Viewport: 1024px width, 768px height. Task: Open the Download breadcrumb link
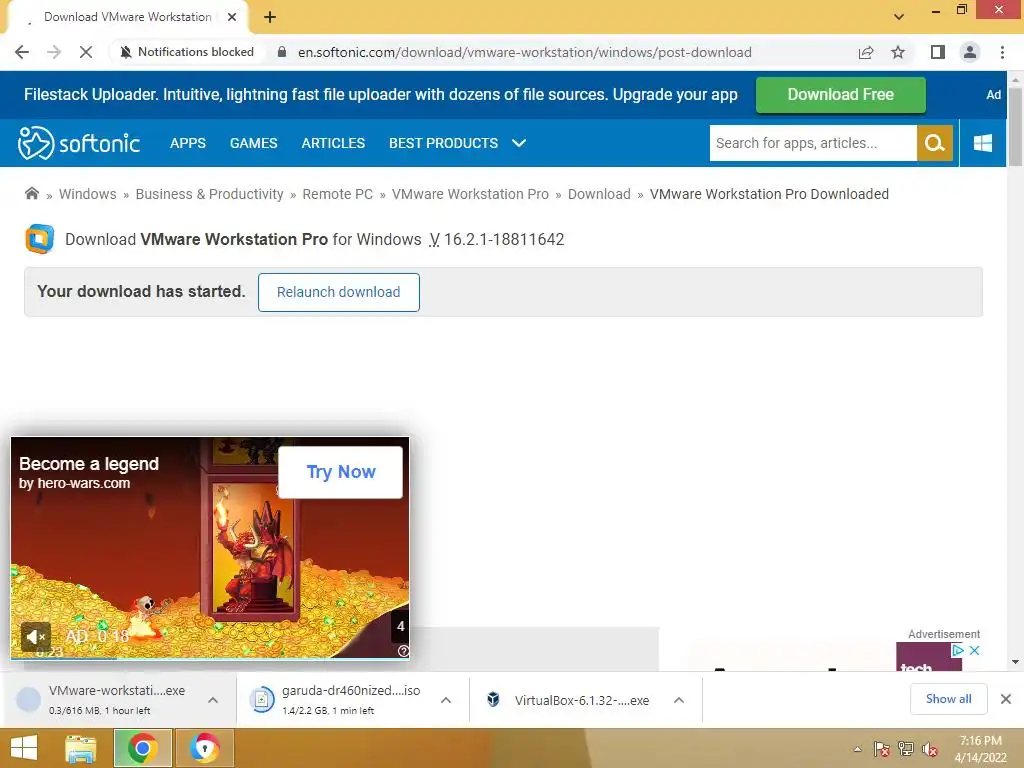coord(599,194)
